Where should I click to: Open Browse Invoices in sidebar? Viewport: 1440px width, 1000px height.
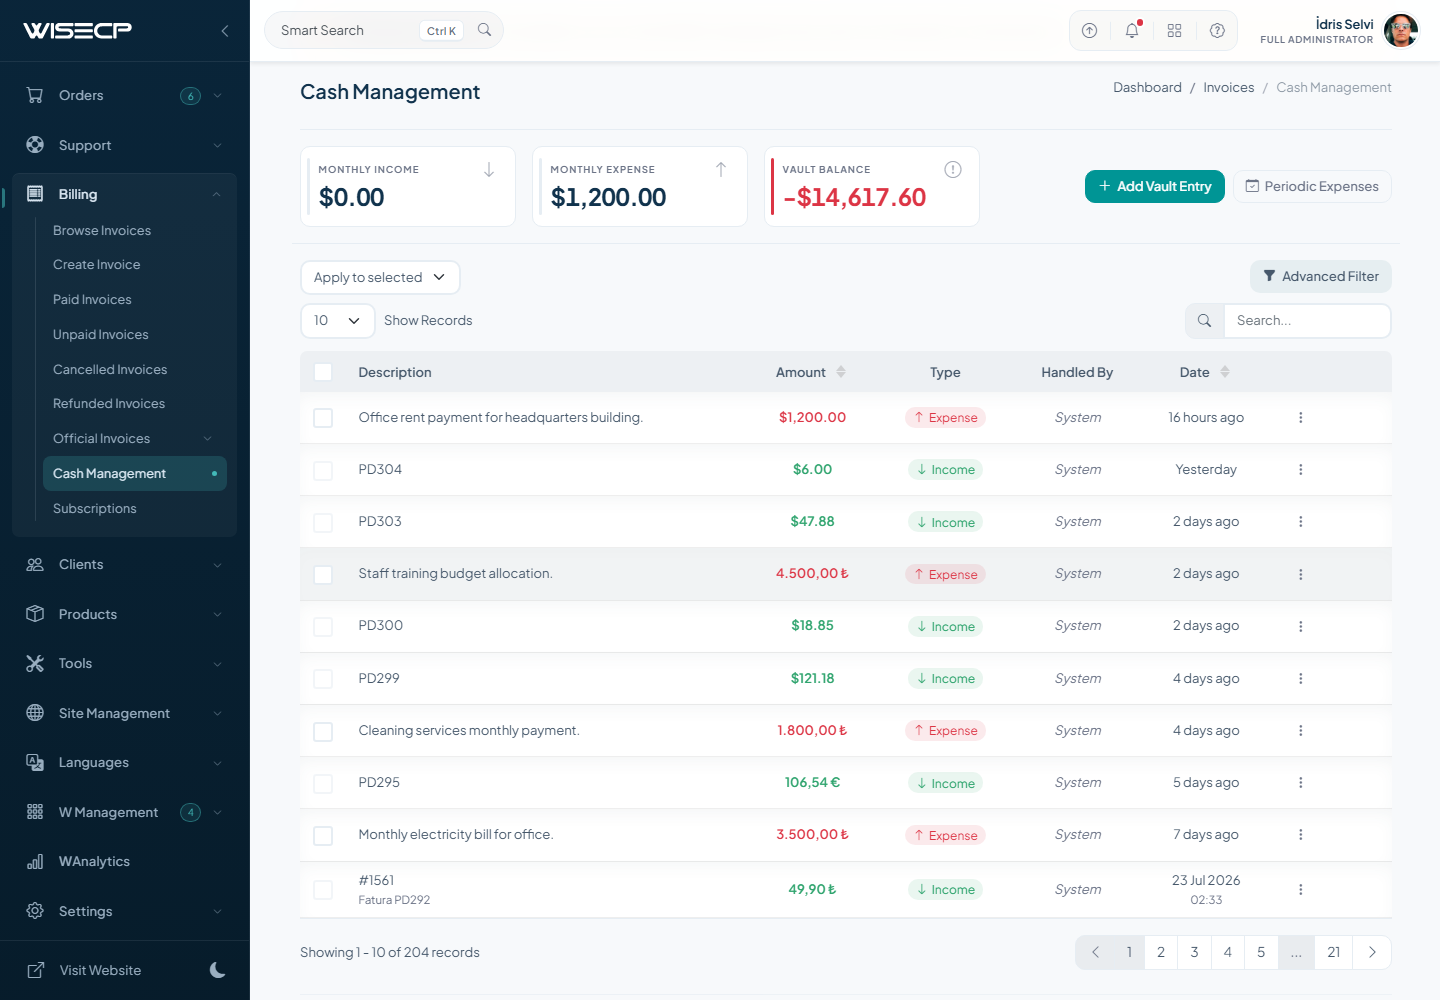[102, 231]
